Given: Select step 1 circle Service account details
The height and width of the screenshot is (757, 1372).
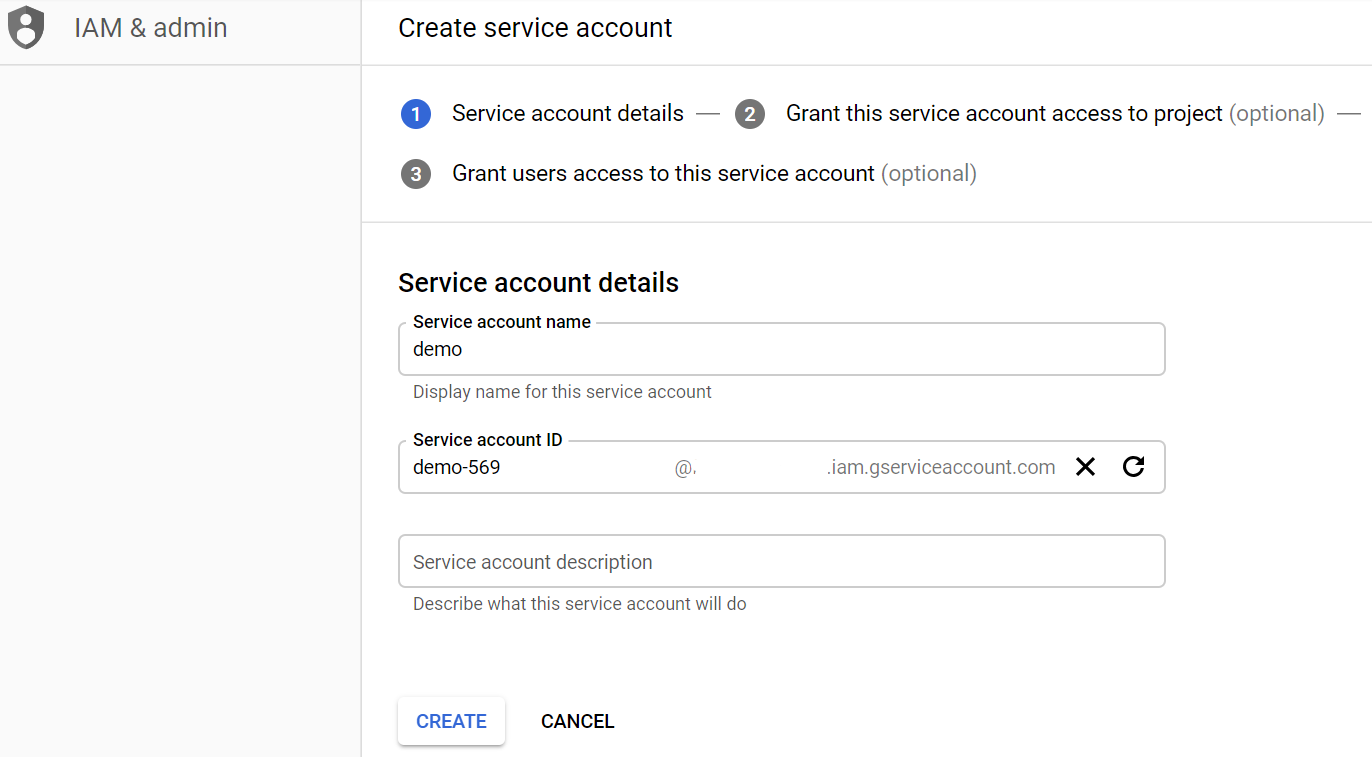Looking at the screenshot, I should (x=416, y=114).
